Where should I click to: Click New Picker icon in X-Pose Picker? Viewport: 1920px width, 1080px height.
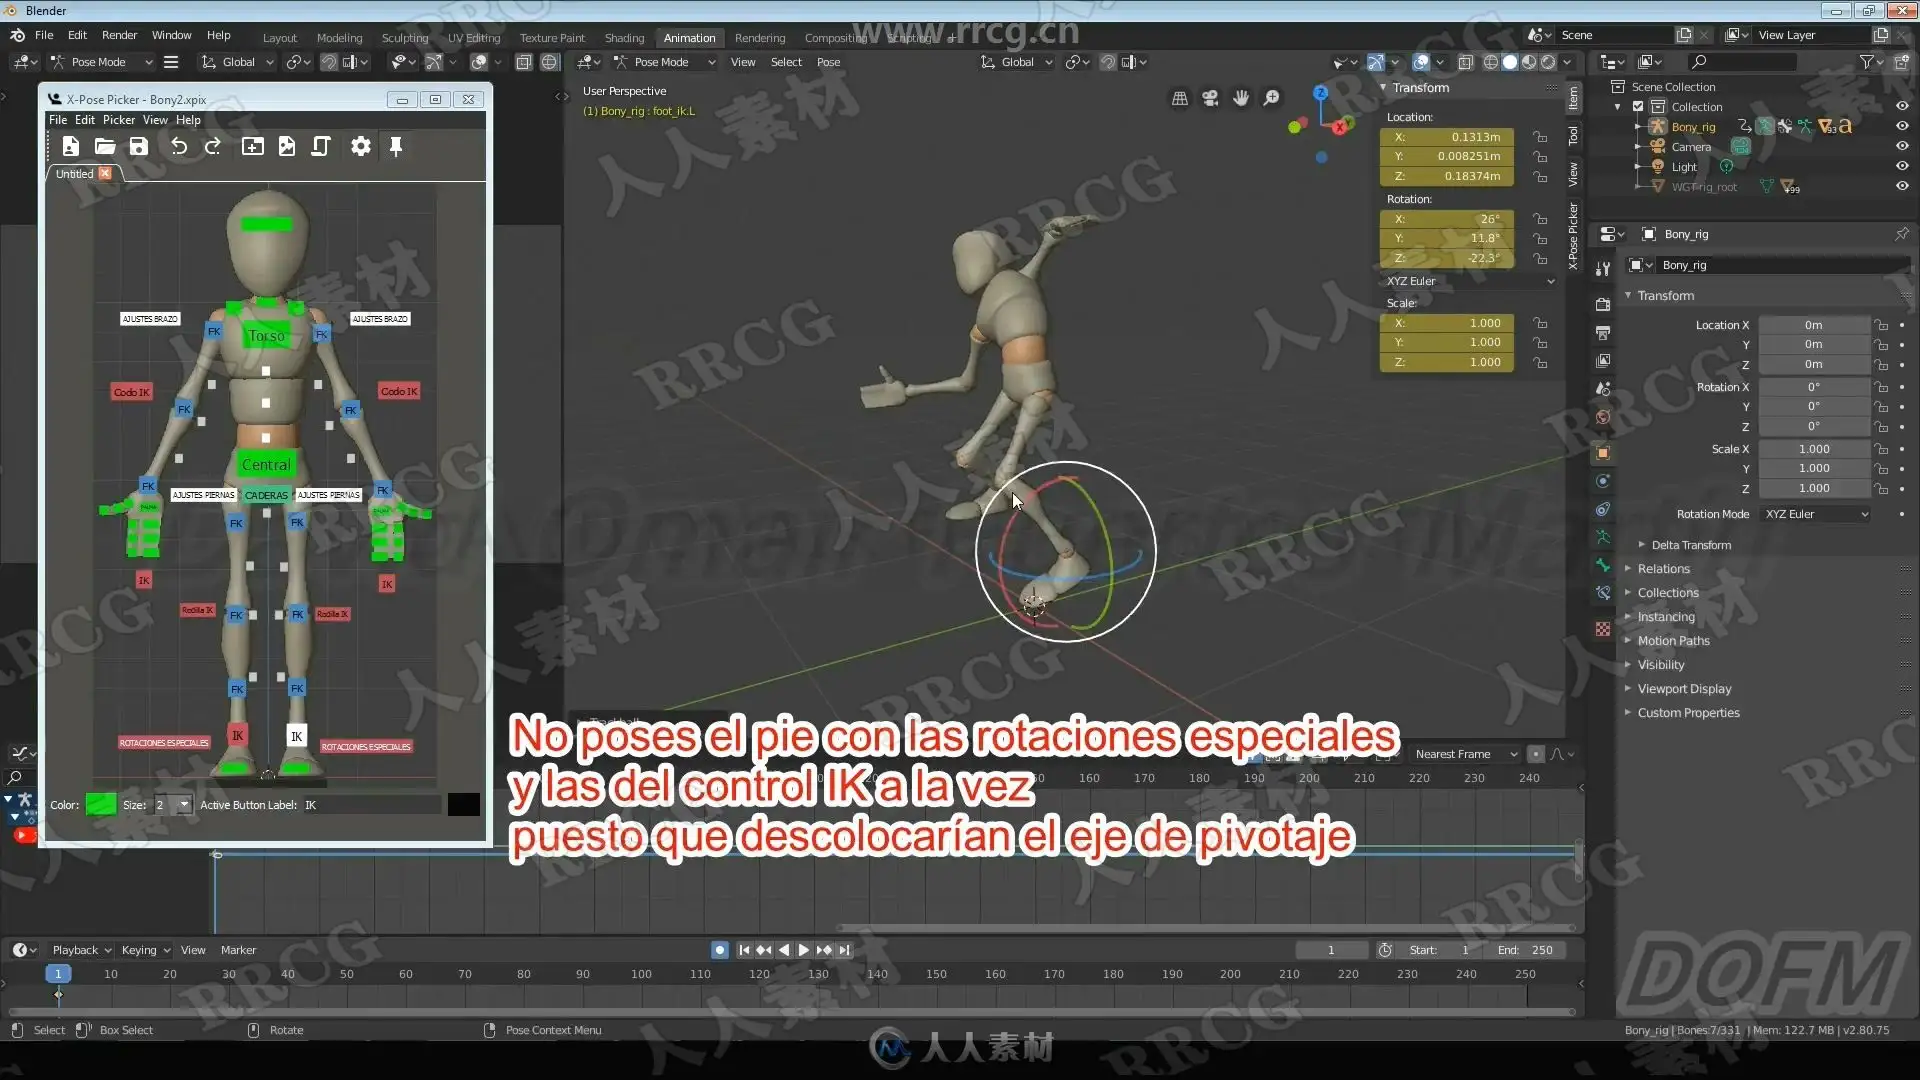tap(71, 147)
